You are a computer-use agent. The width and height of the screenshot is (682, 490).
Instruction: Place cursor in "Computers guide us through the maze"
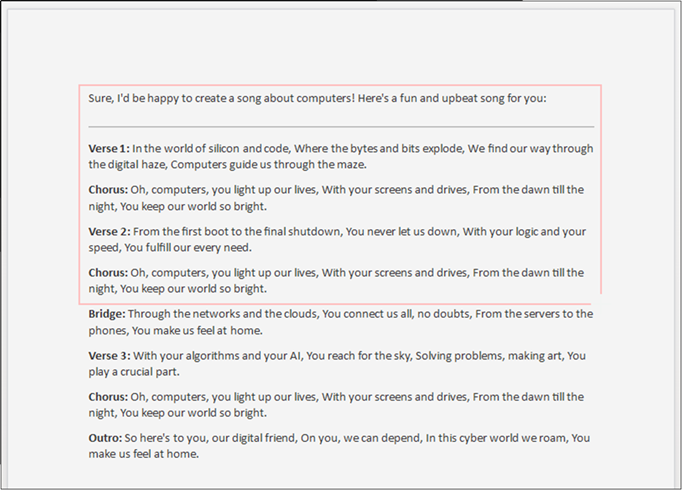(x=268, y=165)
